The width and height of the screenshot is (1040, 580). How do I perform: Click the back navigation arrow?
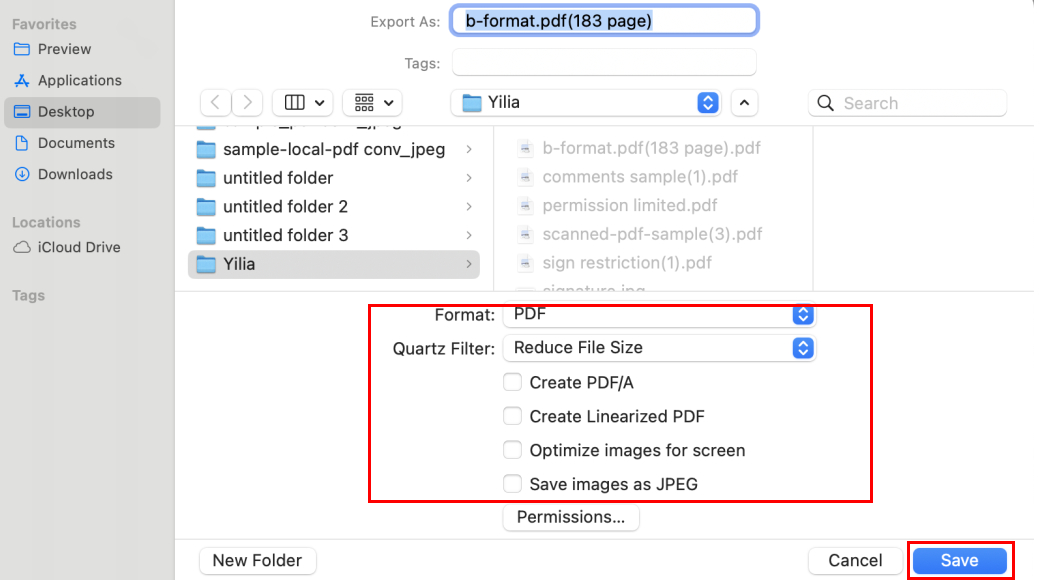[x=217, y=102]
